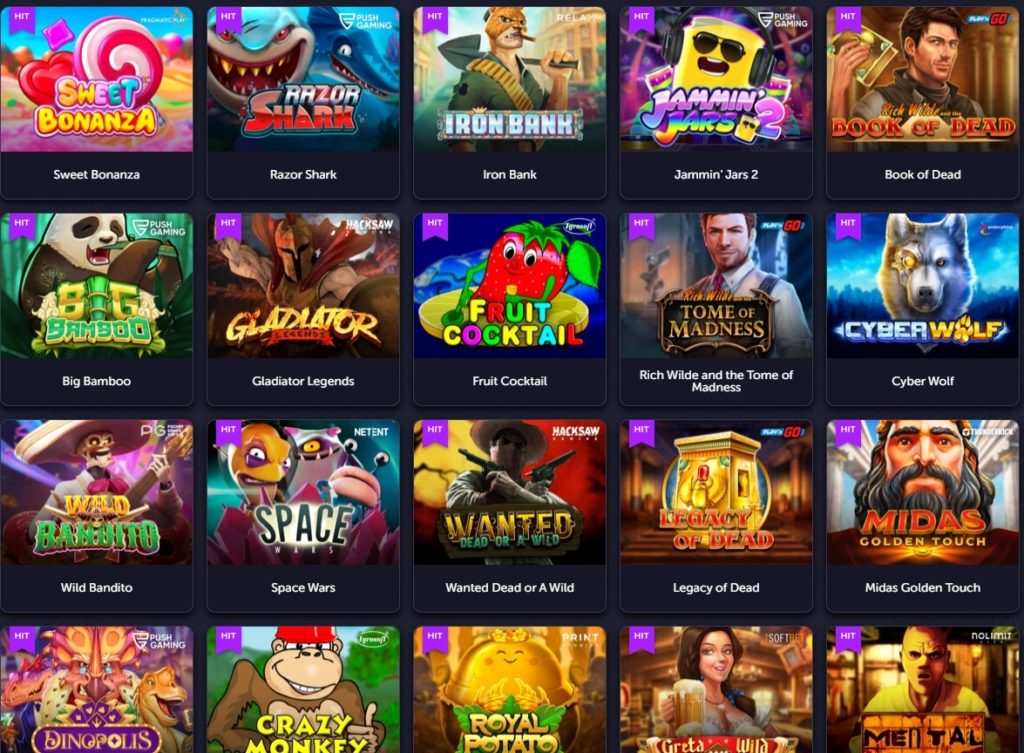The image size is (1024, 753).
Task: Open Wanted Dead or A Wild title
Action: [x=509, y=587]
